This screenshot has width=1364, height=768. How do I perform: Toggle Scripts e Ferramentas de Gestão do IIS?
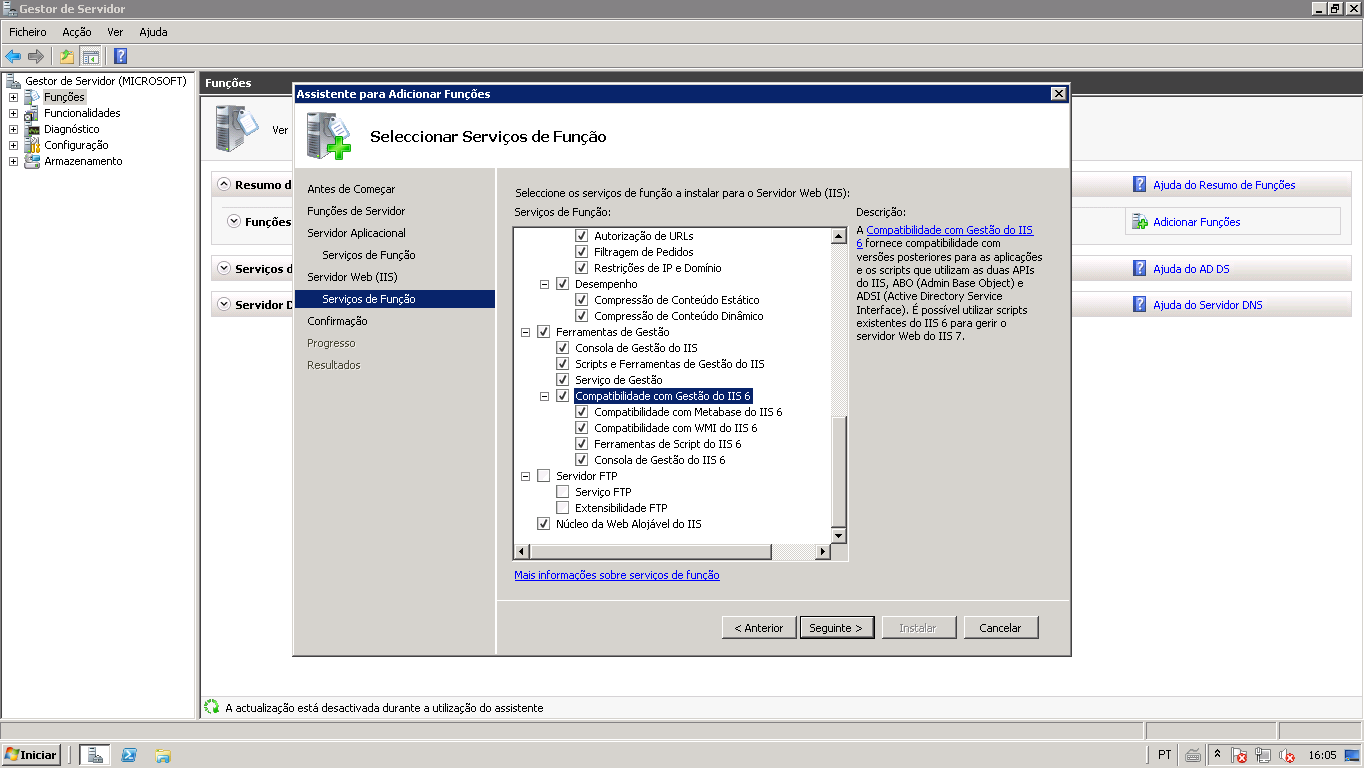(x=562, y=364)
